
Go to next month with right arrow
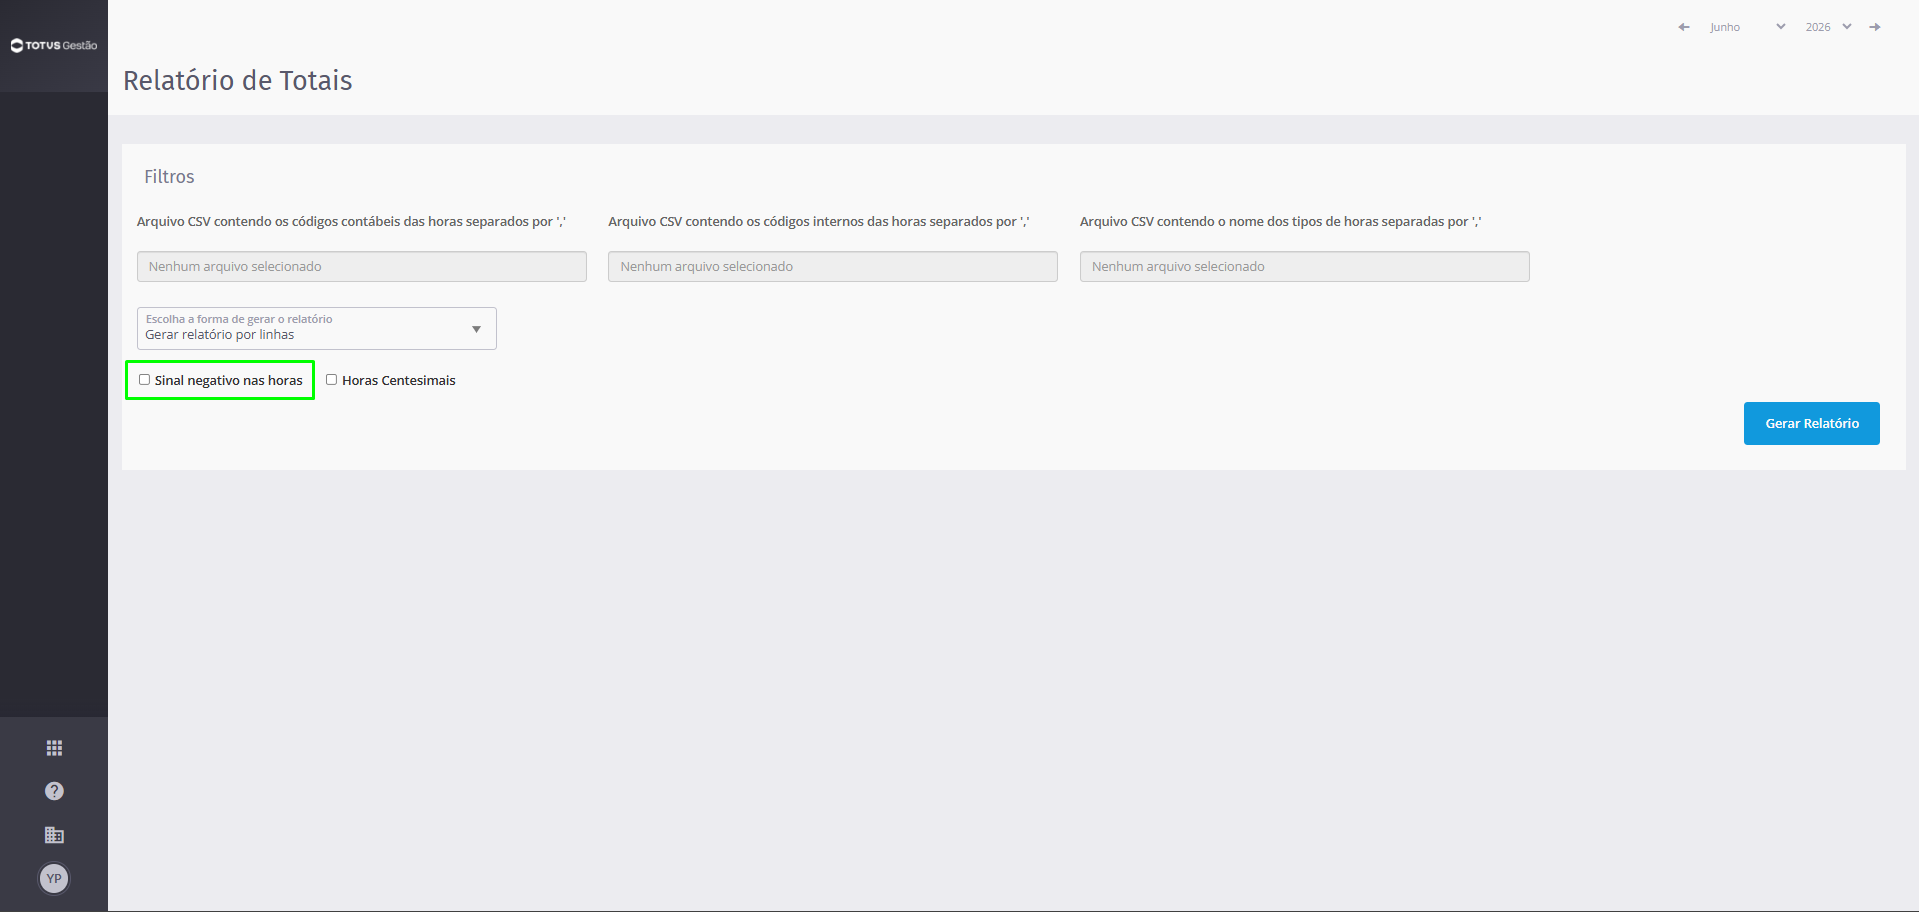coord(1875,27)
